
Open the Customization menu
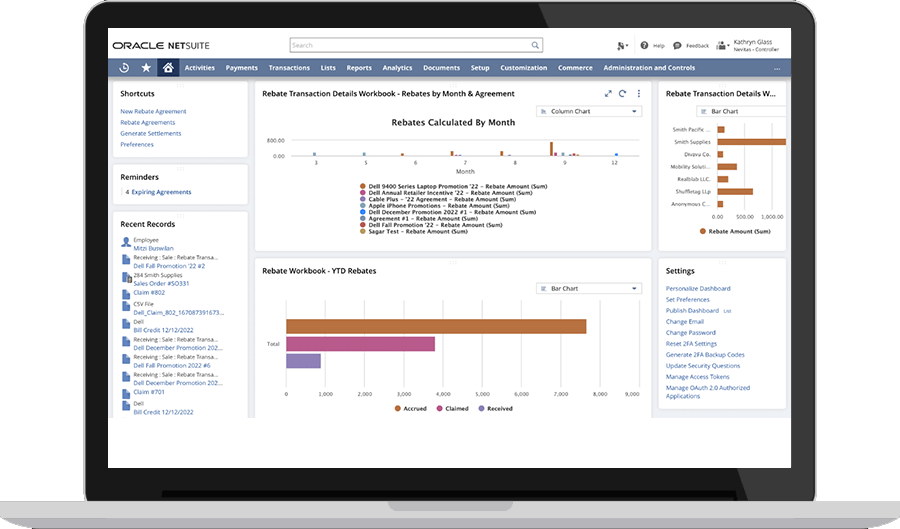[523, 68]
